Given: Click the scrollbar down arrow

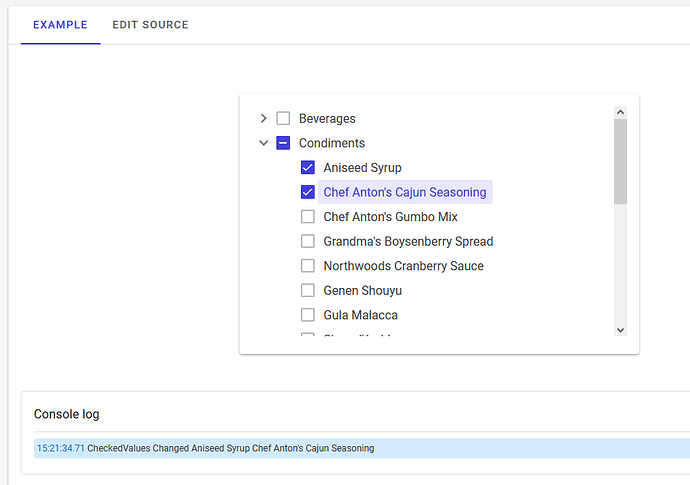Looking at the screenshot, I should (620, 329).
